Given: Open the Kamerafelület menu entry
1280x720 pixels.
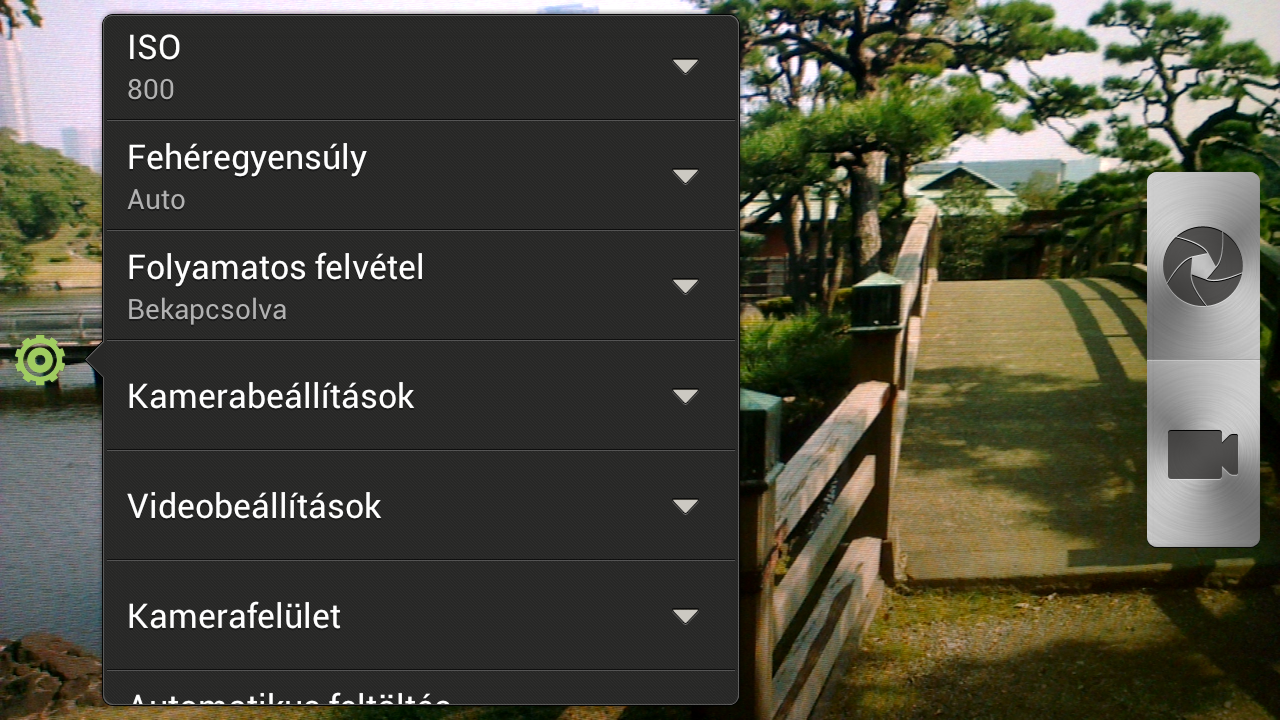Looking at the screenshot, I should 421,616.
